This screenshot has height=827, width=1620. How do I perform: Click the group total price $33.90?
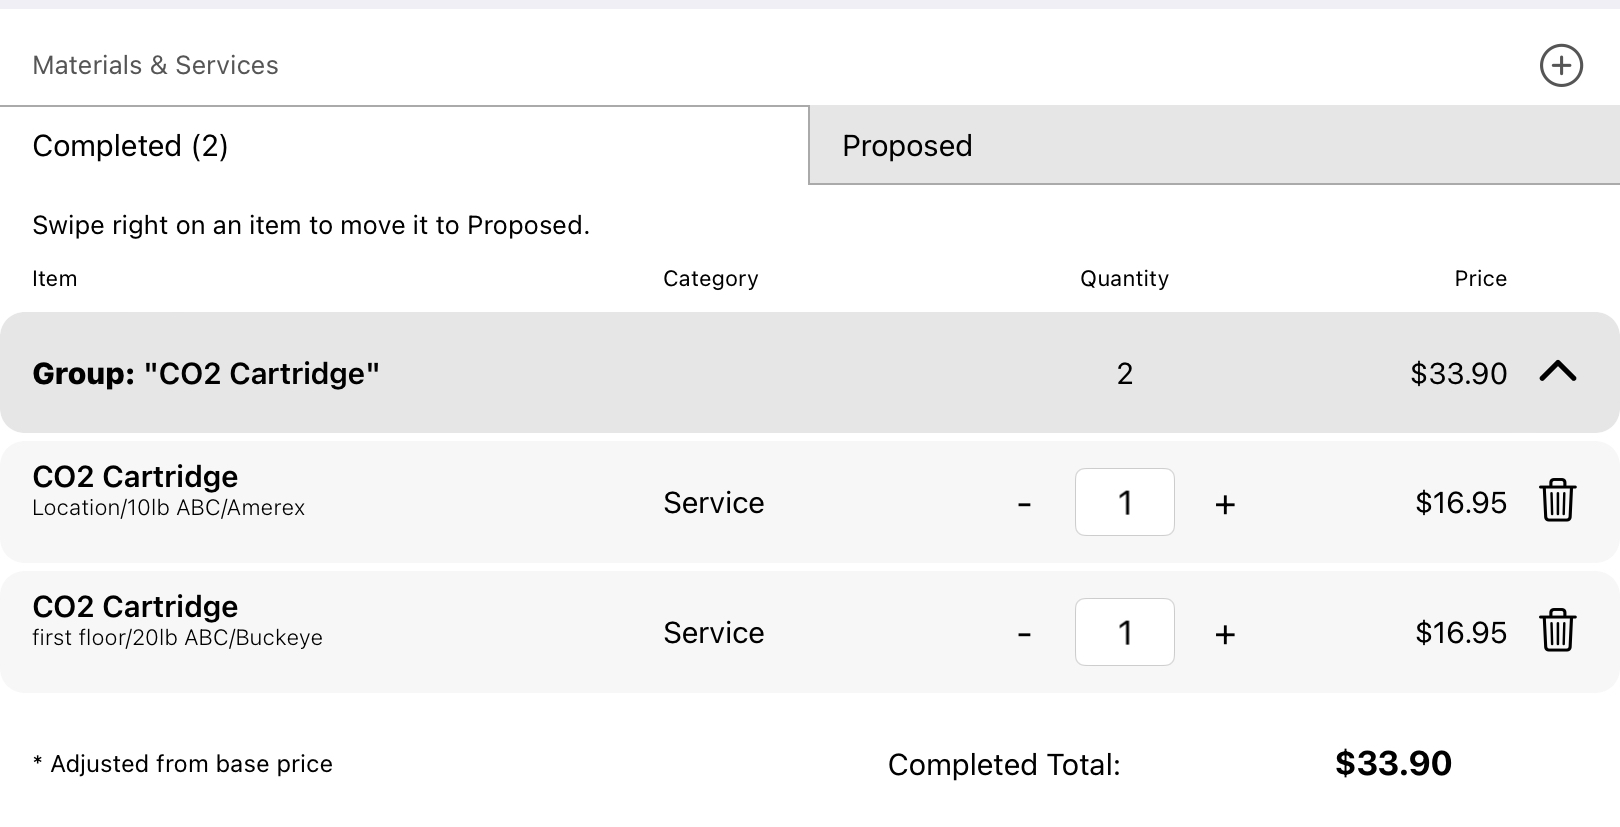pyautogui.click(x=1458, y=373)
